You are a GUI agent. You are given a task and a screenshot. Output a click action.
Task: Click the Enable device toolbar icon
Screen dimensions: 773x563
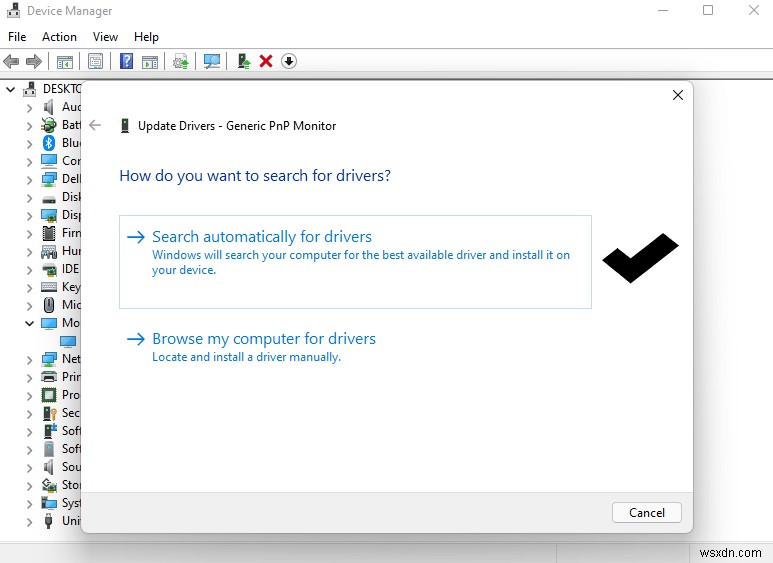[244, 61]
